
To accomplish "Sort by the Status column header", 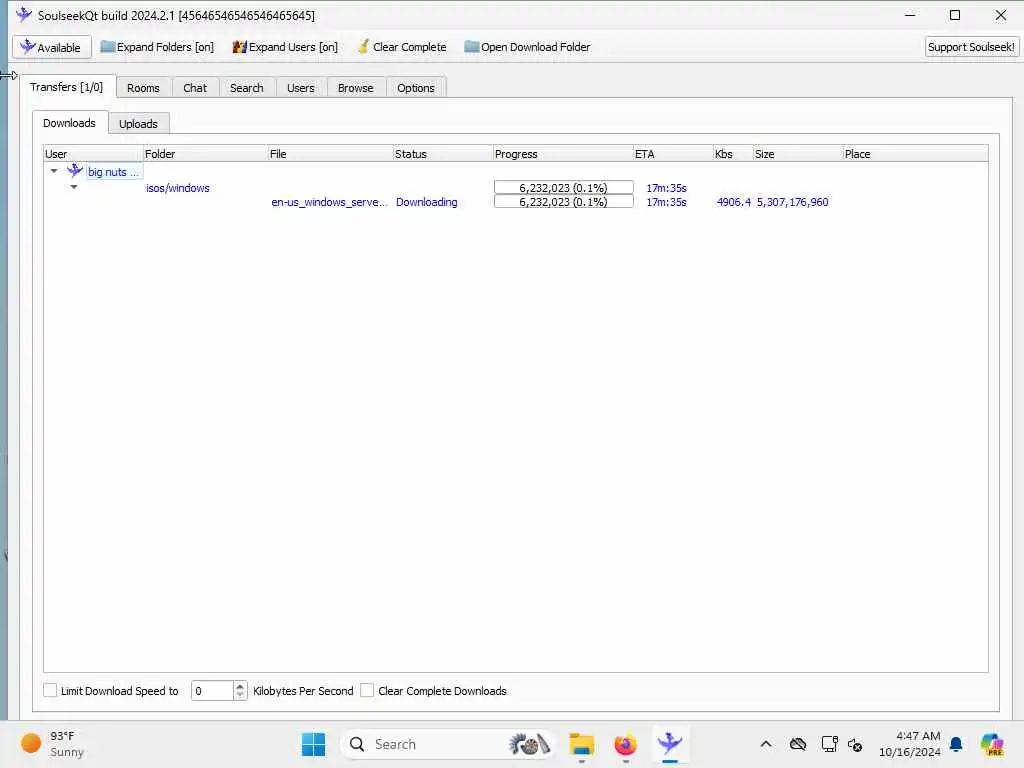I will click(x=443, y=154).
